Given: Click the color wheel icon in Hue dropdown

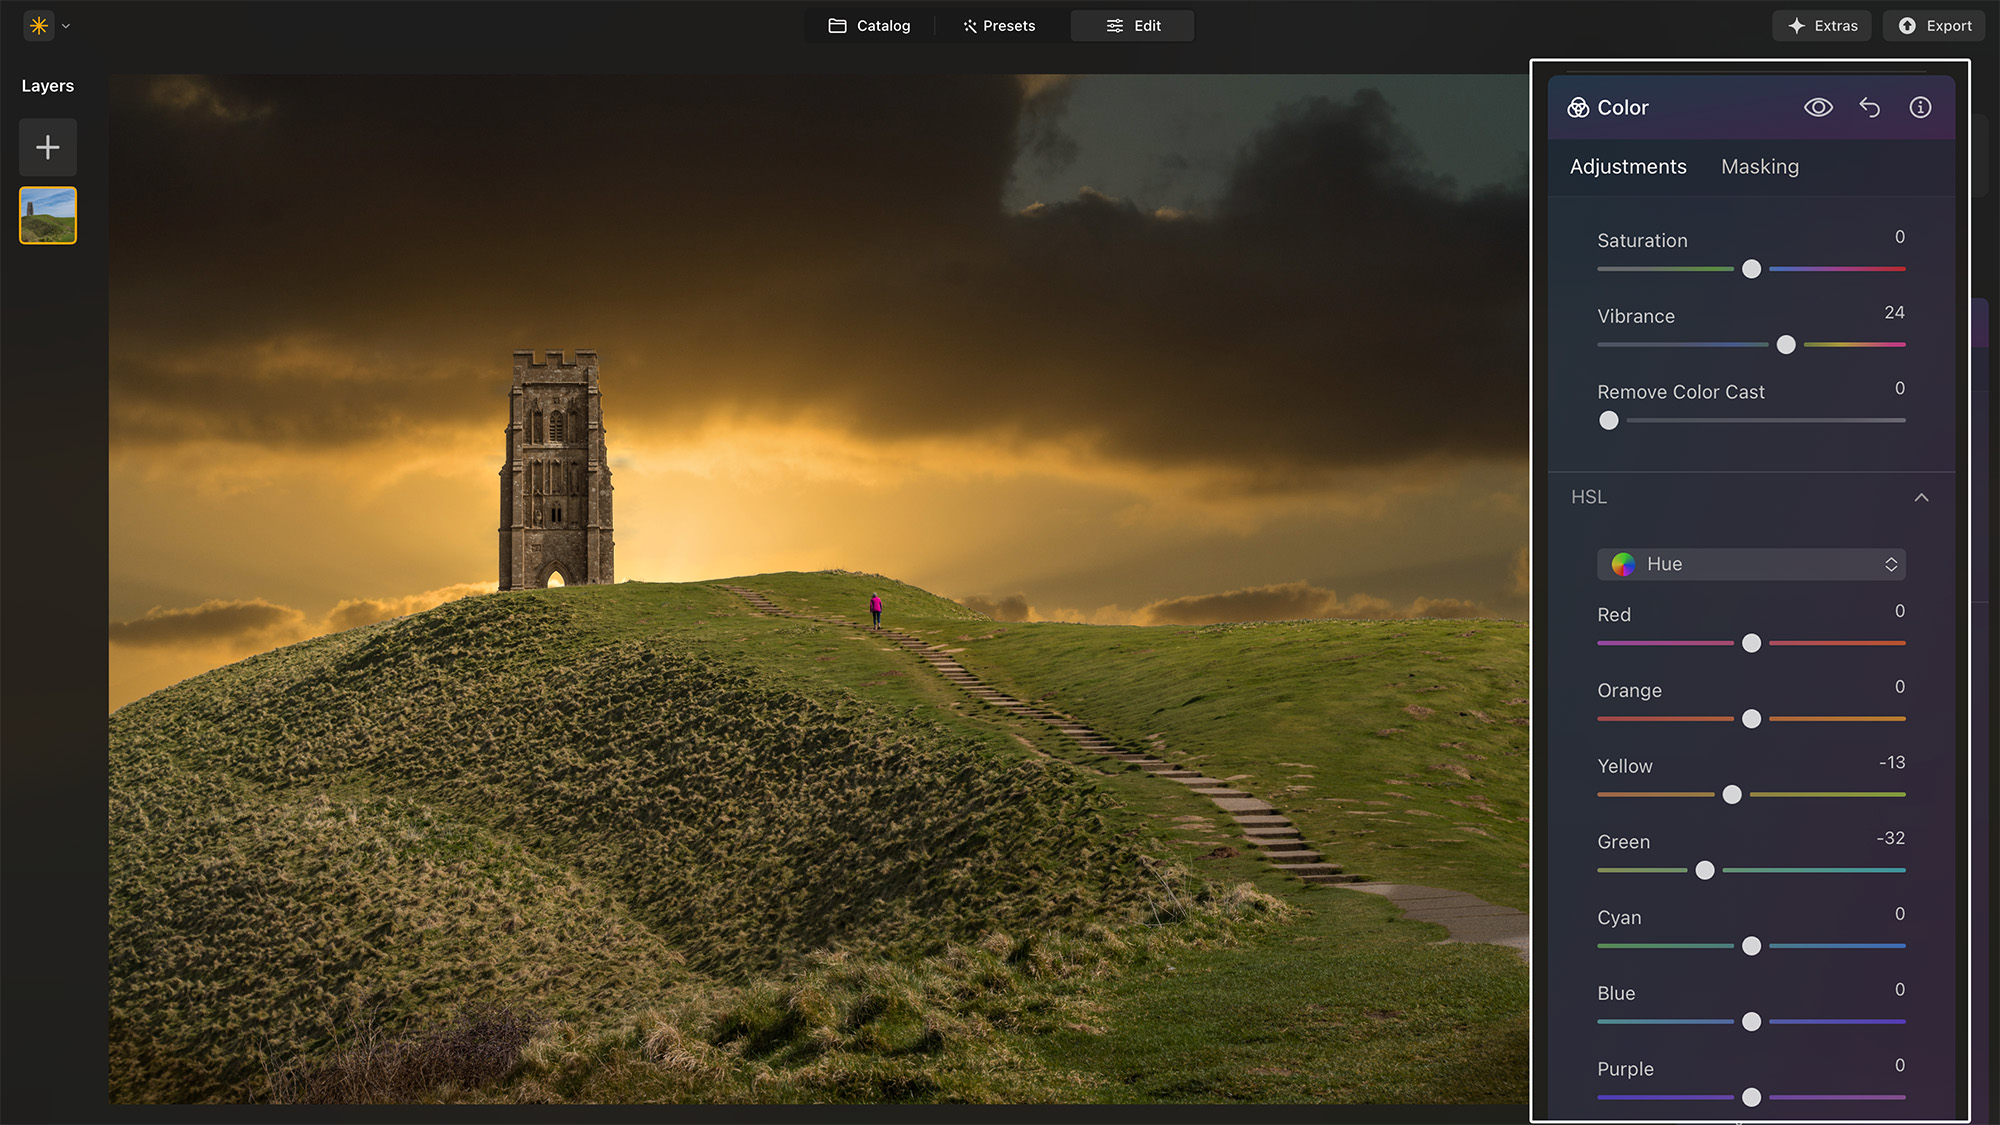Looking at the screenshot, I should 1623,564.
